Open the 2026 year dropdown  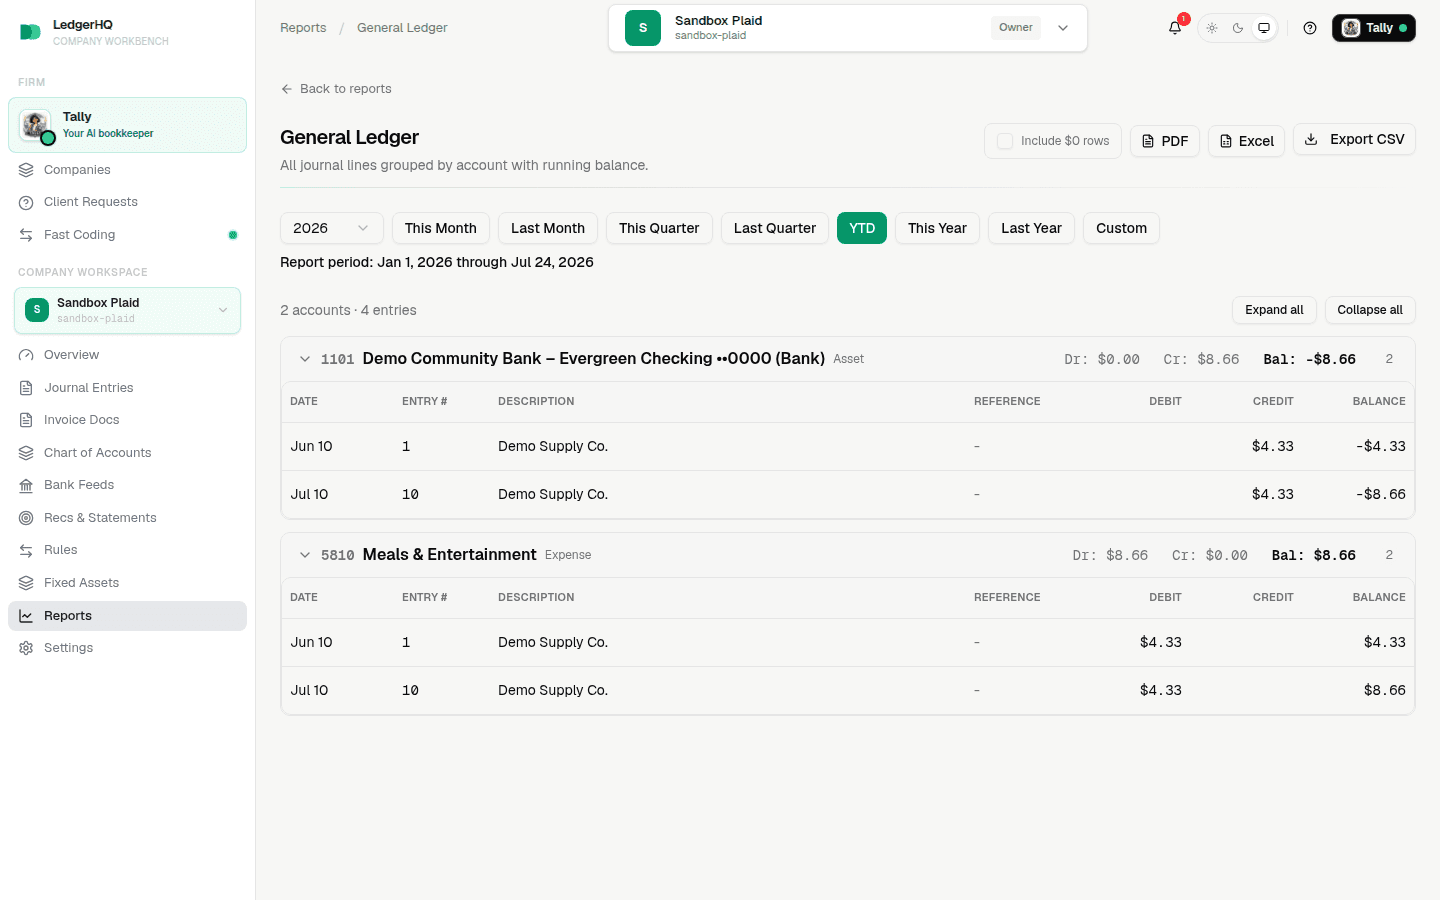coord(331,228)
